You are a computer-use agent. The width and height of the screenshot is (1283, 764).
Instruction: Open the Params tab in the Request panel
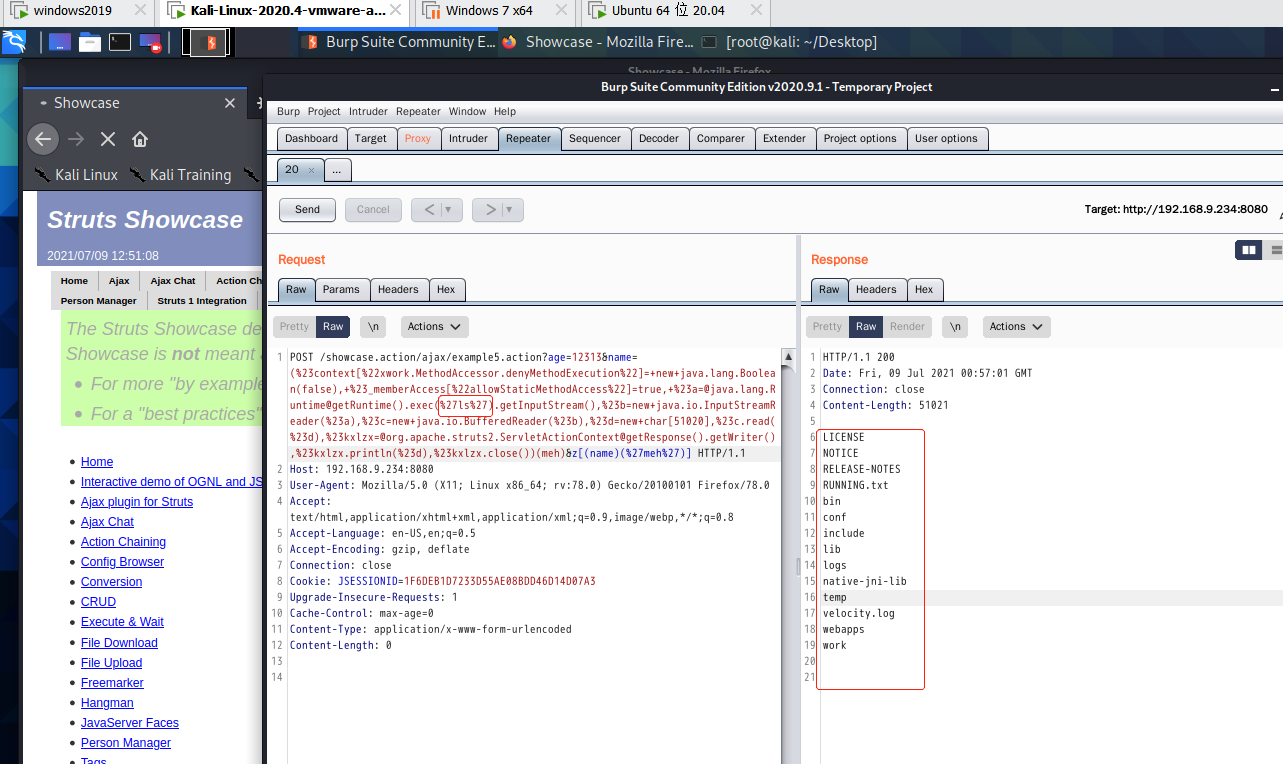[341, 289]
